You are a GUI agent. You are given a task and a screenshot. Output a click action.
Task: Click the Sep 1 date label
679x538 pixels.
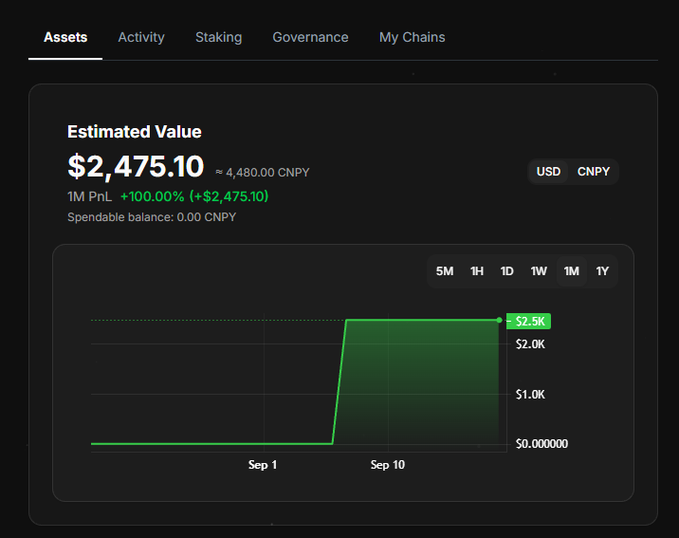point(262,465)
